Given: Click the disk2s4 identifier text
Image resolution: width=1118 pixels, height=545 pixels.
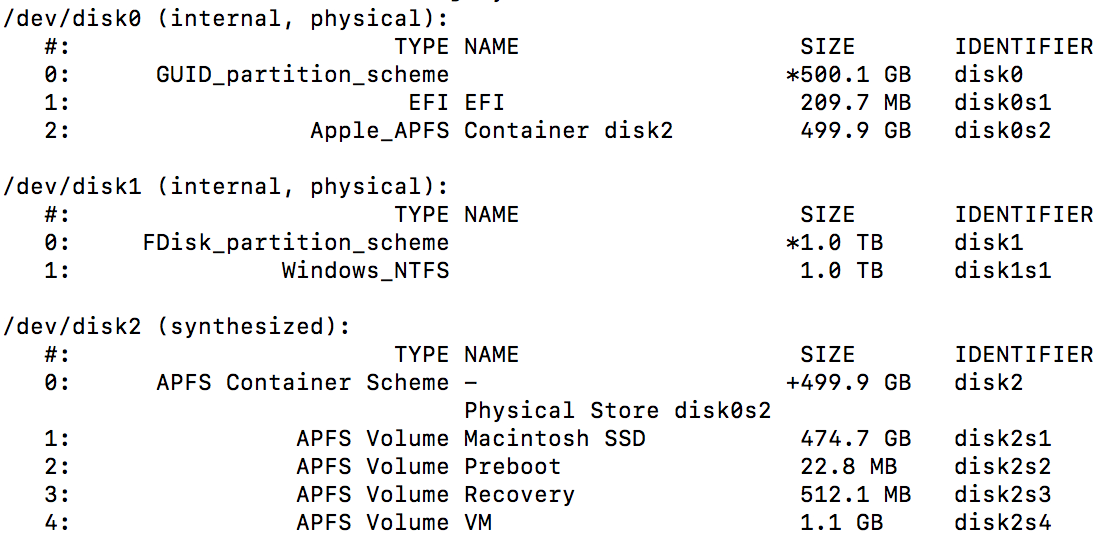Looking at the screenshot, I should [x=1002, y=522].
